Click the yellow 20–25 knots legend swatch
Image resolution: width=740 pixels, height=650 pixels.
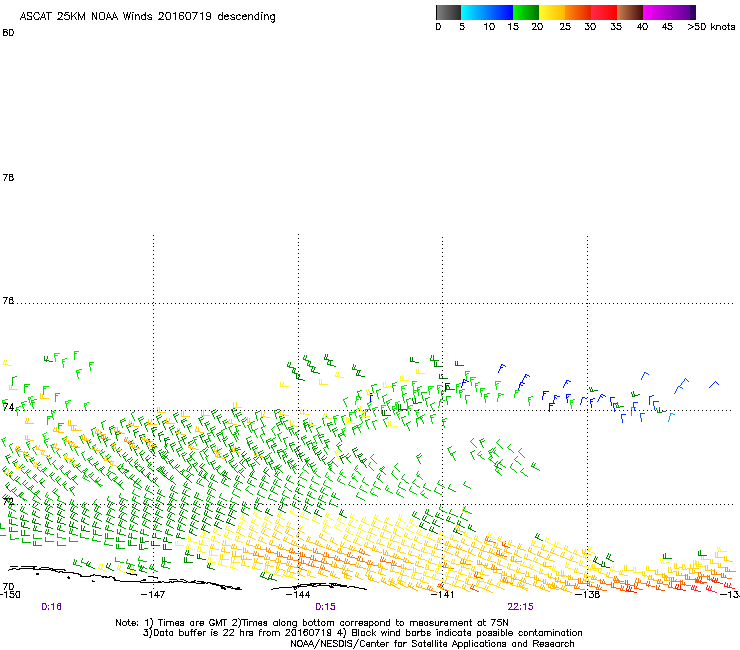click(552, 12)
